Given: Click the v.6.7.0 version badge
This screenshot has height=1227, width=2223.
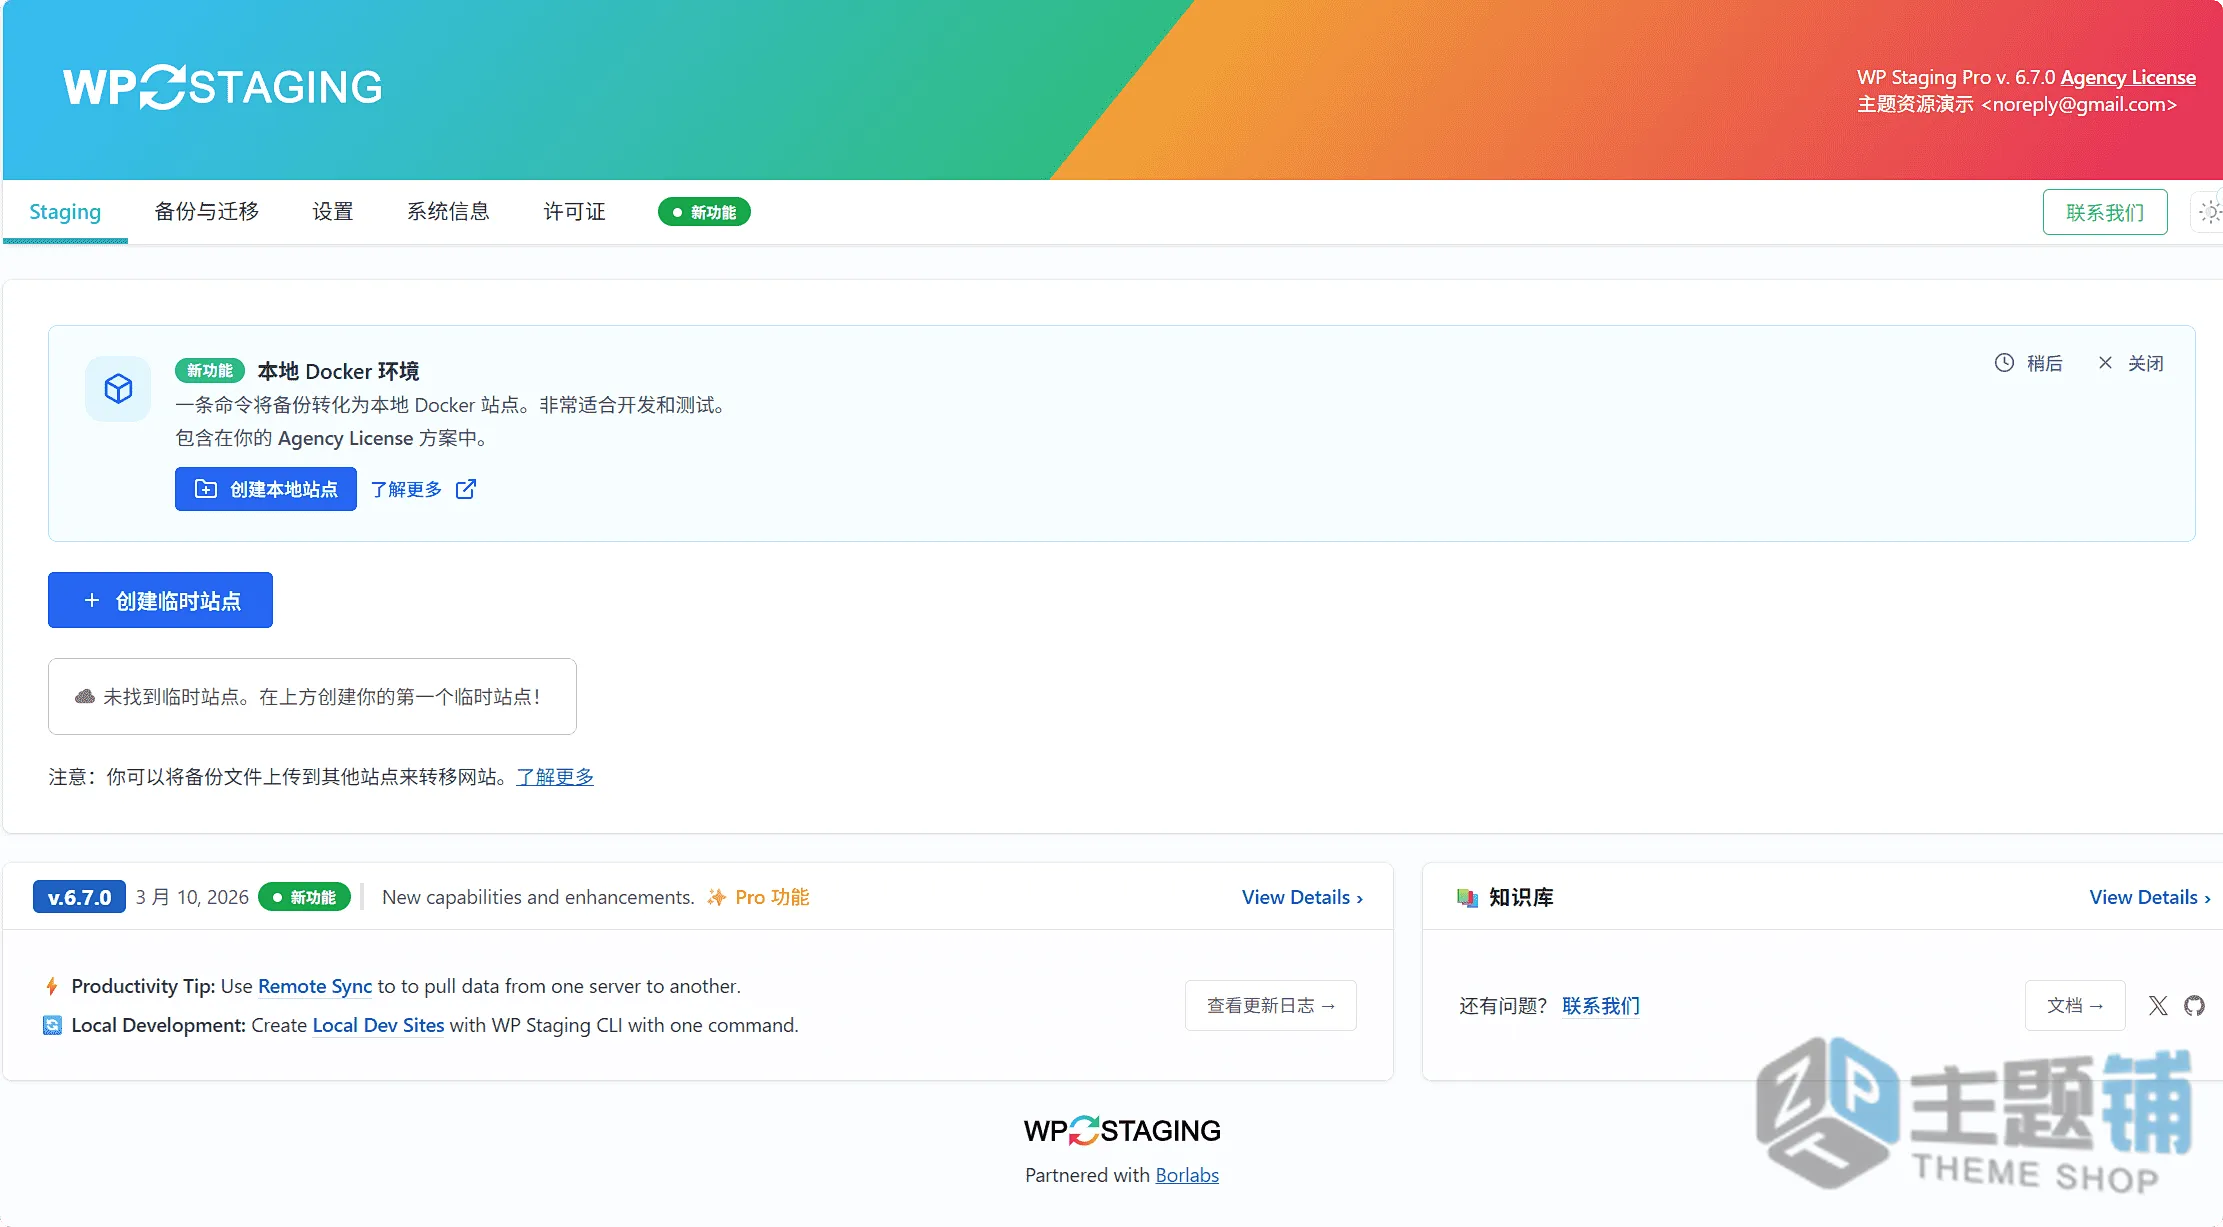Looking at the screenshot, I should pyautogui.click(x=79, y=897).
